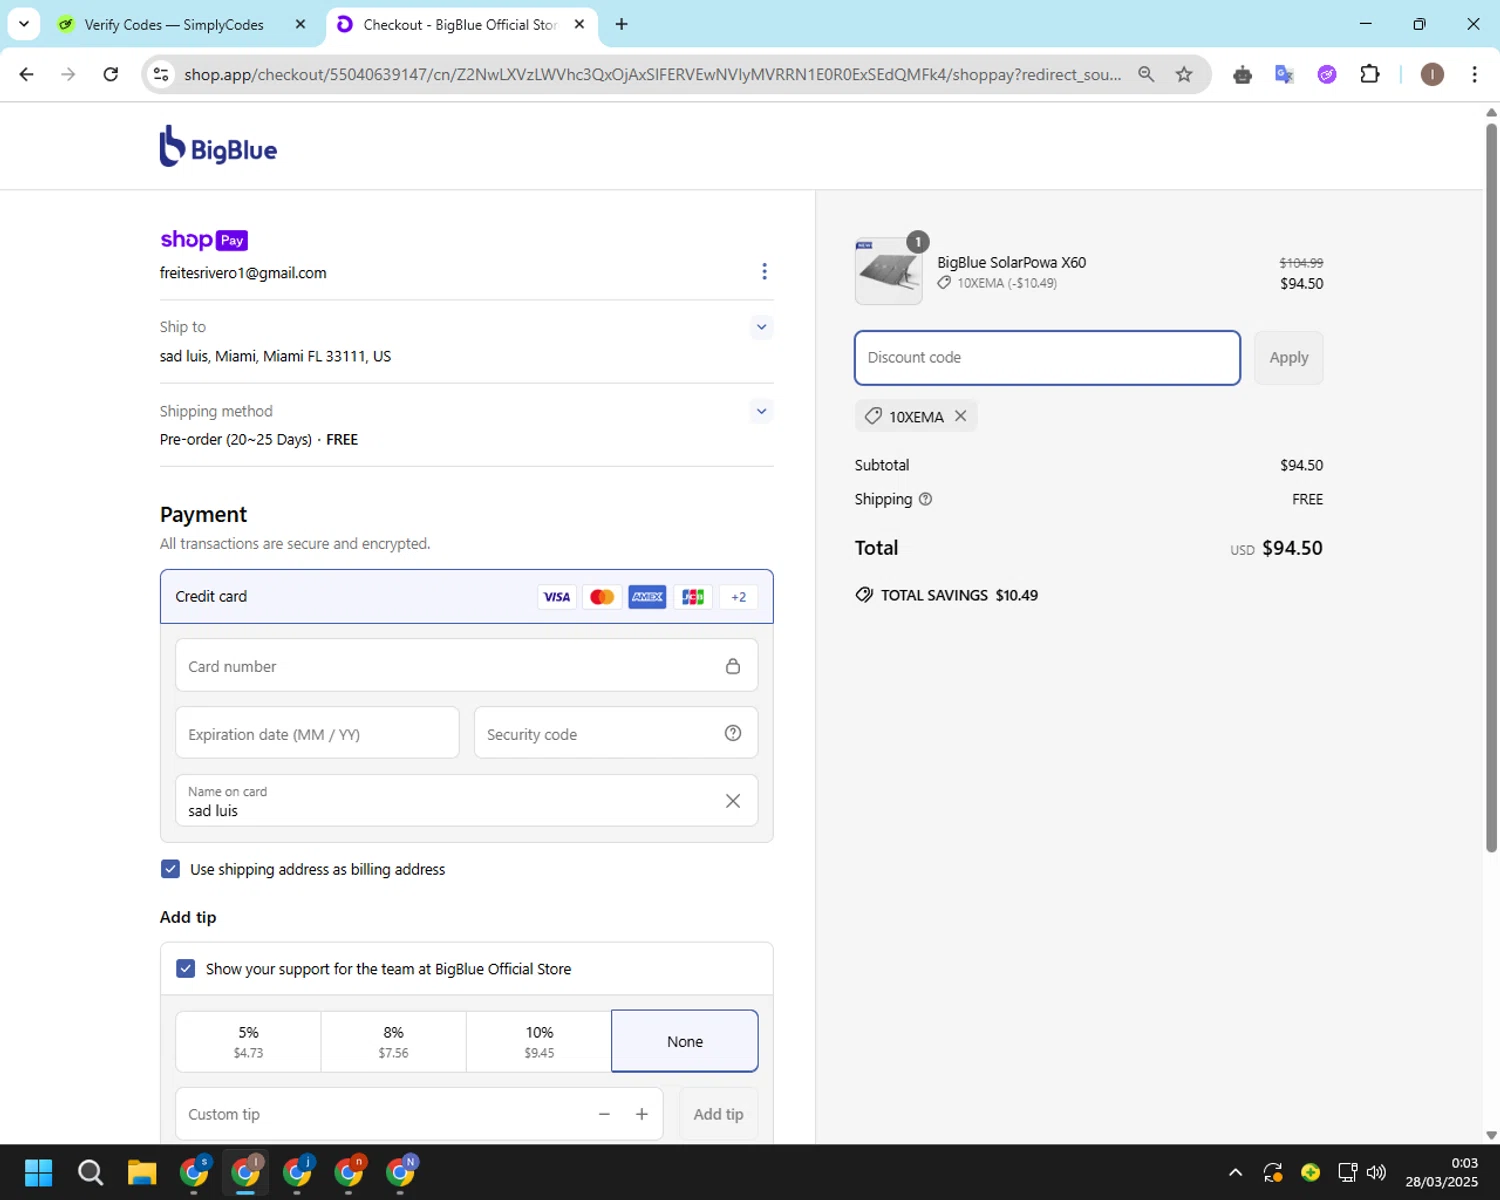Screen dimensions: 1500x1200
Task: Select the None tip option
Action: (x=685, y=1041)
